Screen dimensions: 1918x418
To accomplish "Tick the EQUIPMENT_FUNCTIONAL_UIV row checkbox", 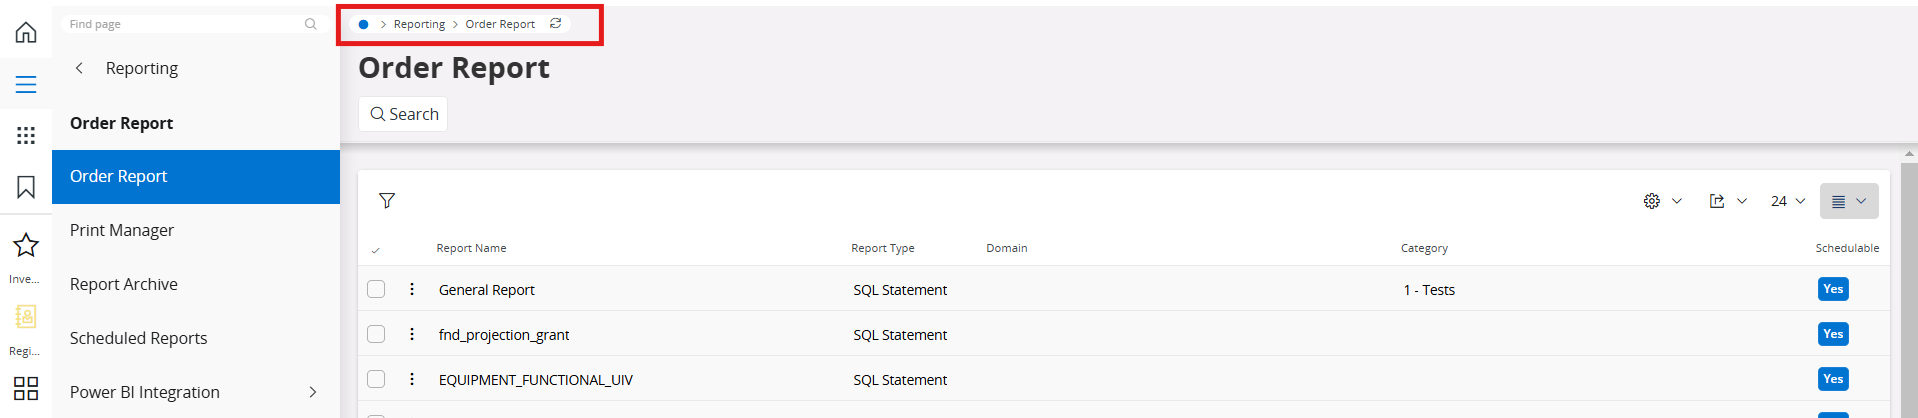I will (x=376, y=379).
